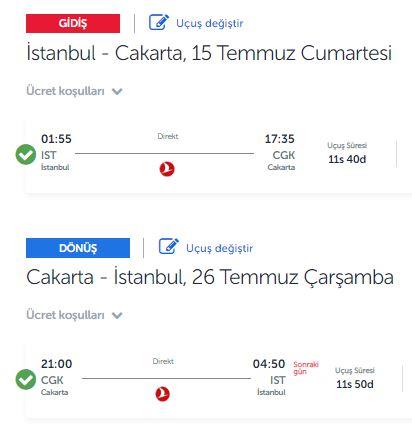The image size is (412, 429).
Task: Click the edit pencil icon beside DÖNÜŞ
Action: click(169, 247)
